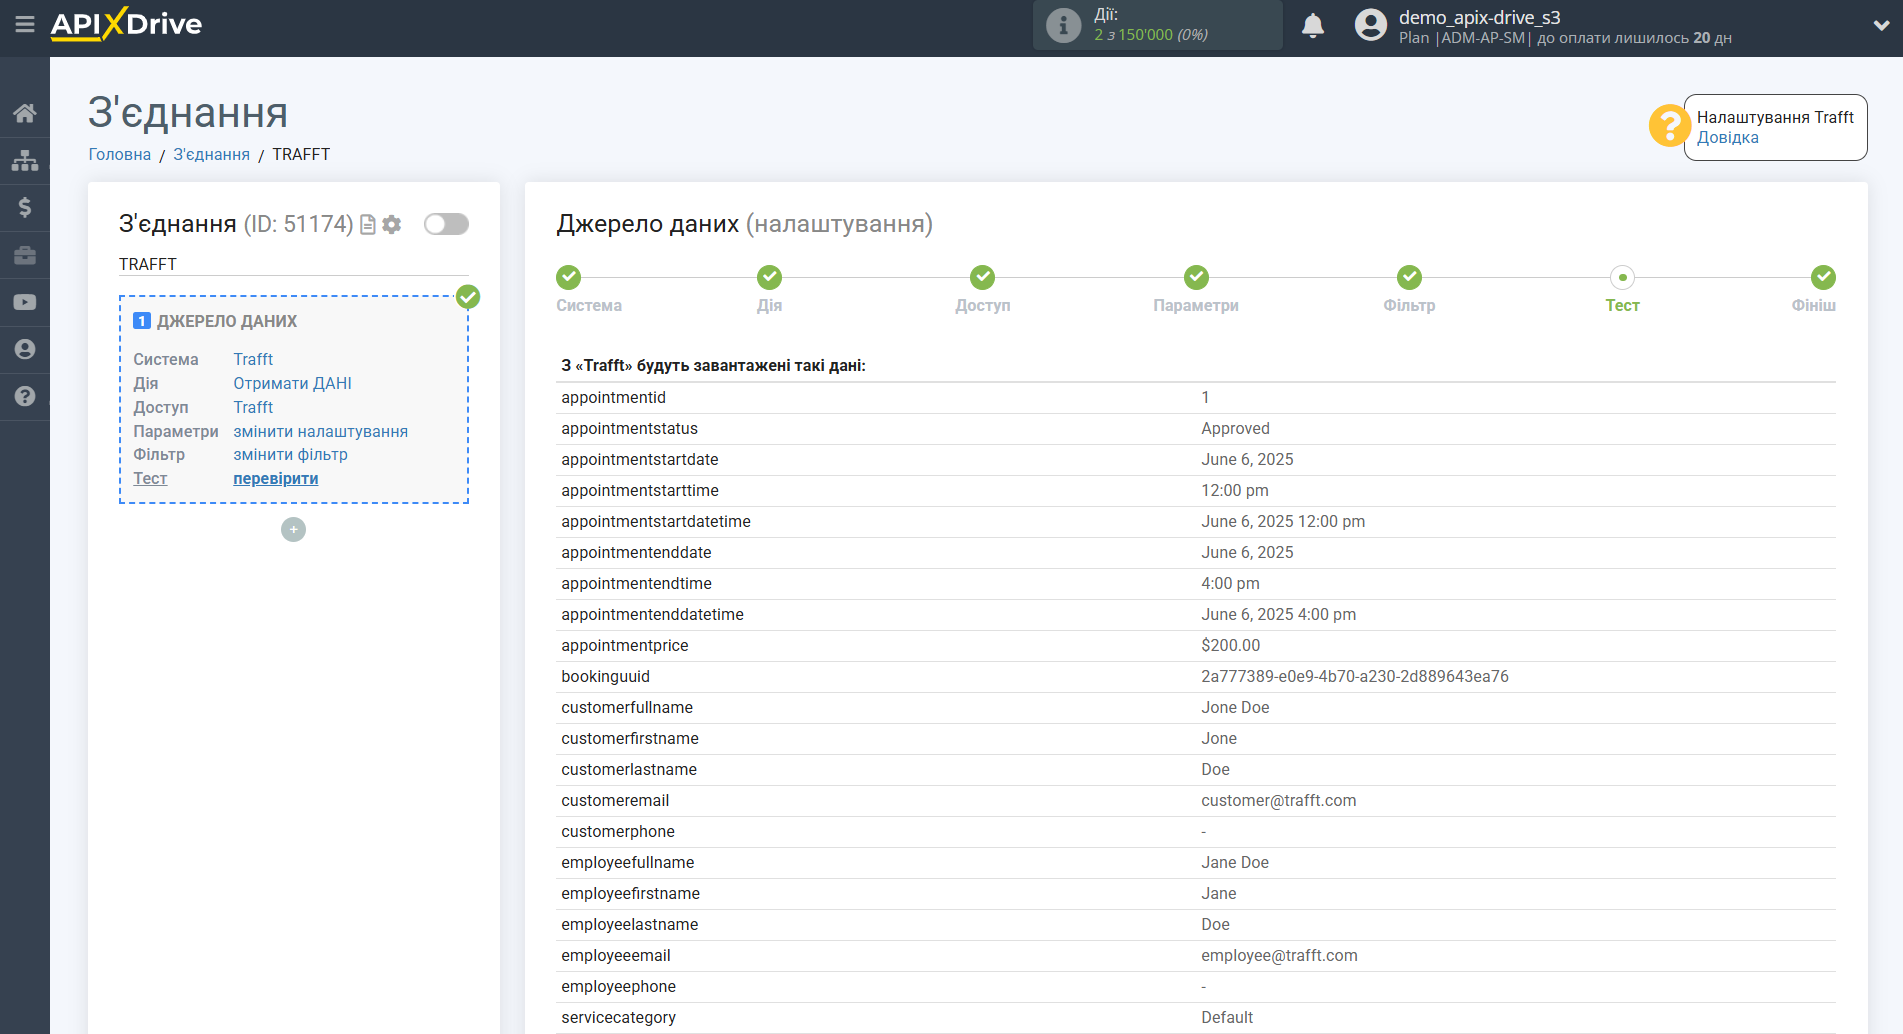Click the Trafft system link
Screen dimensions: 1903x1034
coord(253,359)
